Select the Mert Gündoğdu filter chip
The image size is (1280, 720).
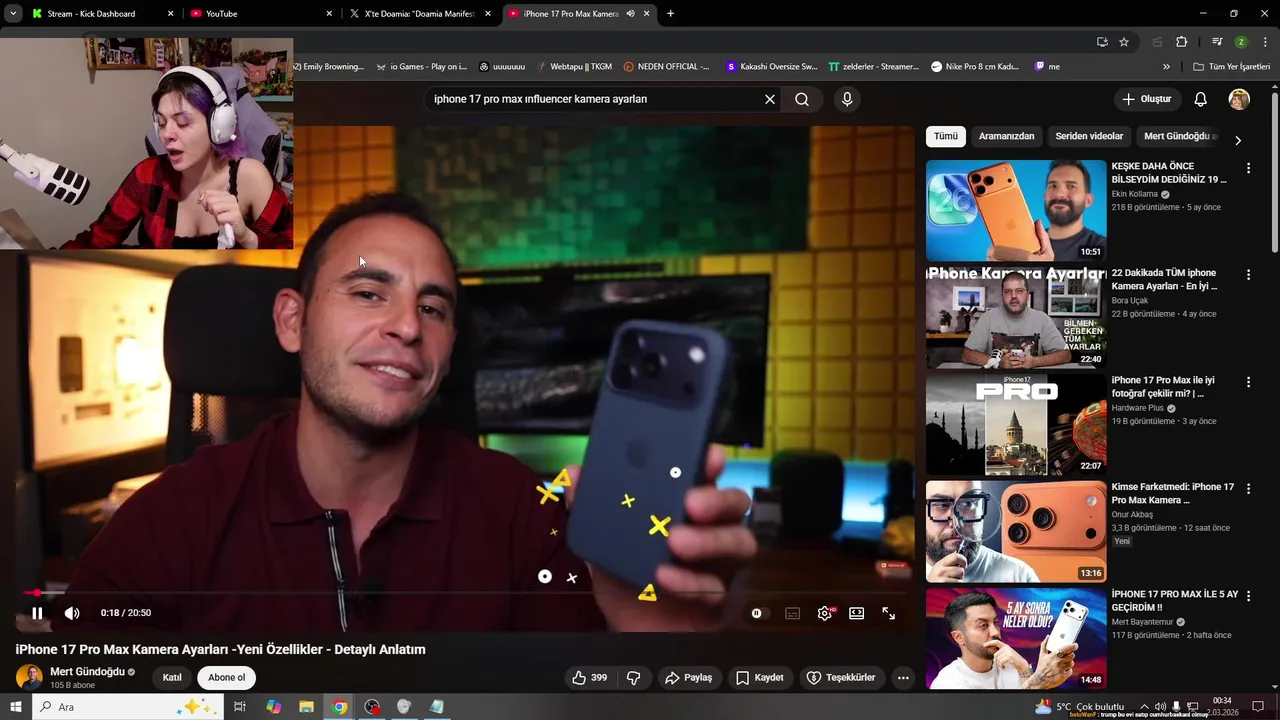tap(1180, 136)
